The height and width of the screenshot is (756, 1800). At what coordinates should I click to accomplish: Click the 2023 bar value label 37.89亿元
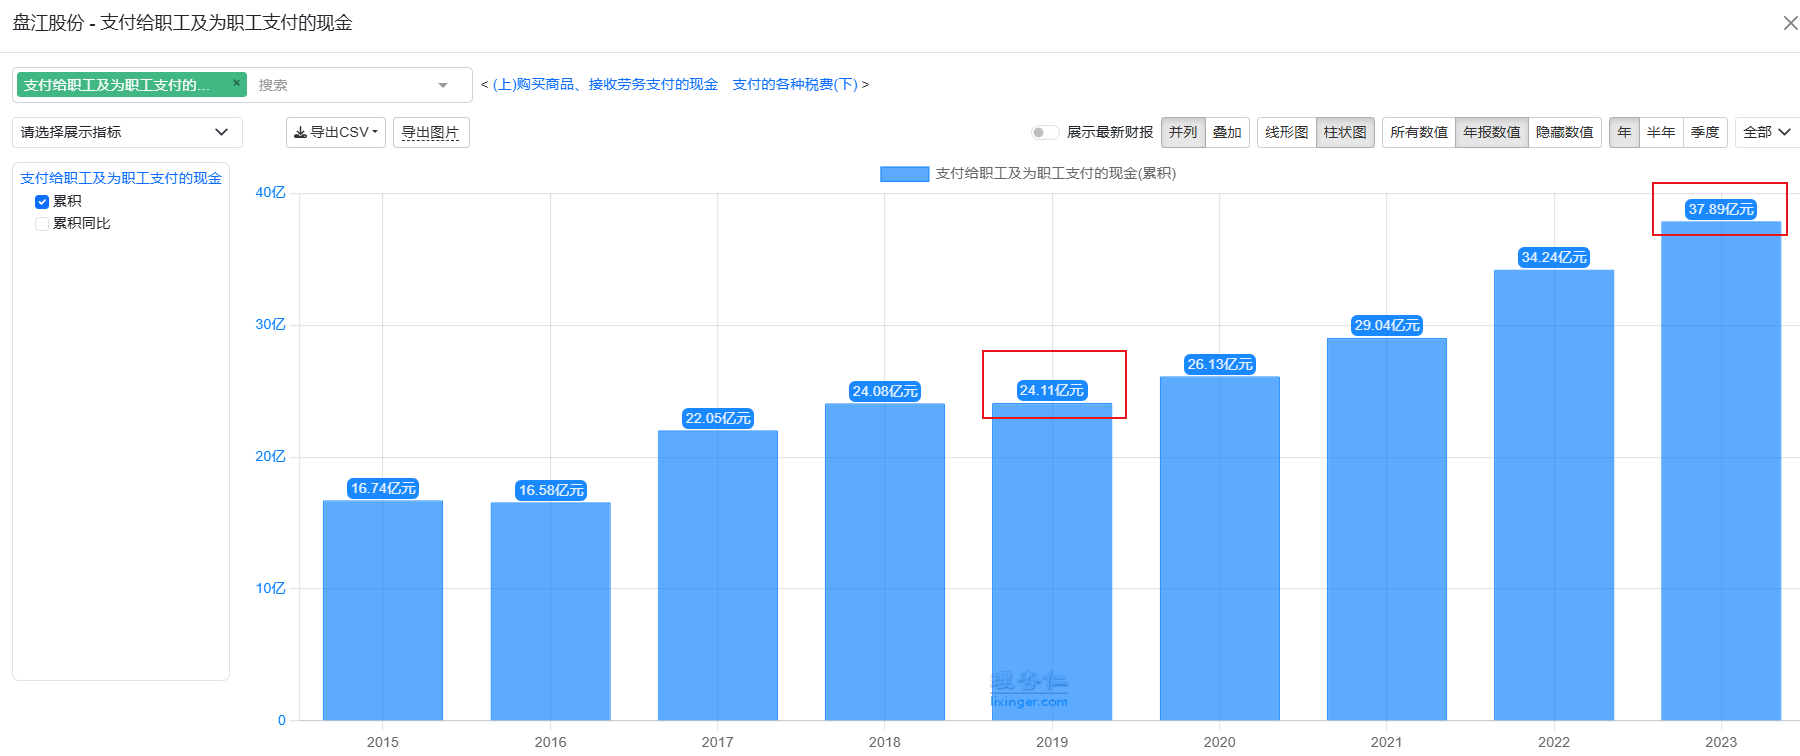click(x=1720, y=210)
